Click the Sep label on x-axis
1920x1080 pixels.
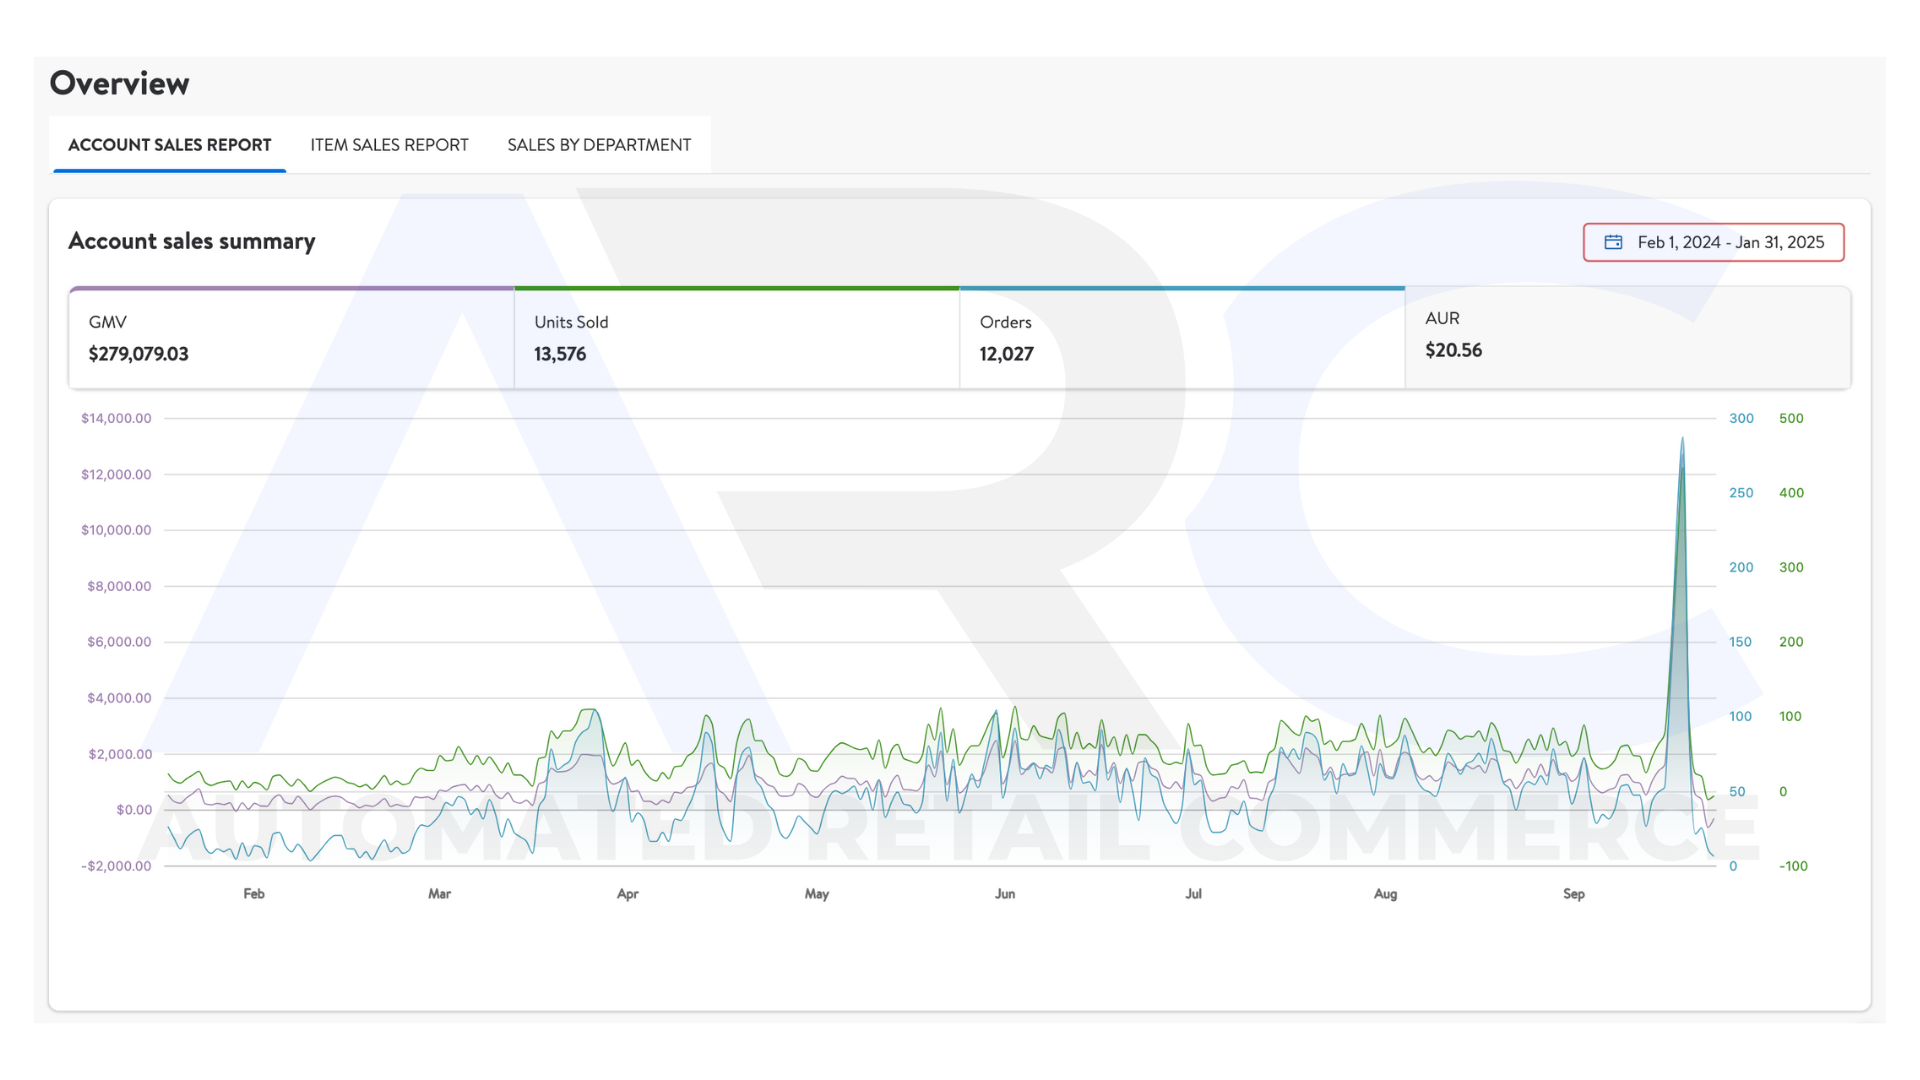[1574, 894]
